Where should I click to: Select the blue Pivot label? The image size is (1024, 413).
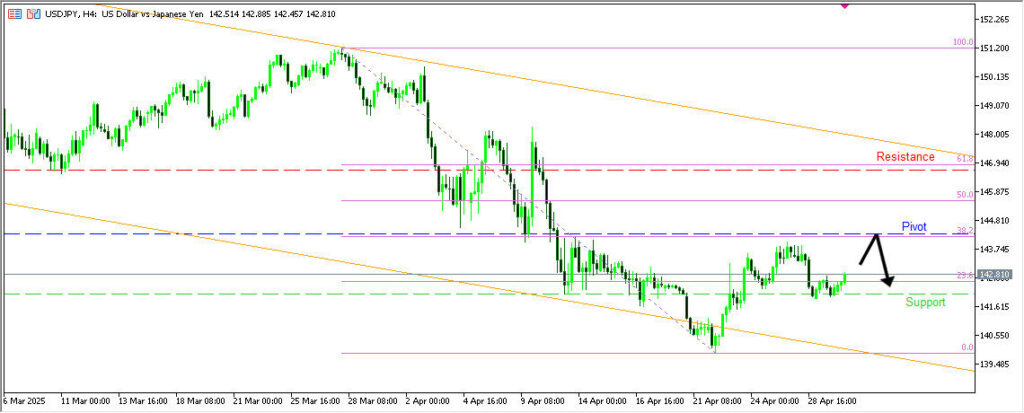pyautogui.click(x=913, y=227)
